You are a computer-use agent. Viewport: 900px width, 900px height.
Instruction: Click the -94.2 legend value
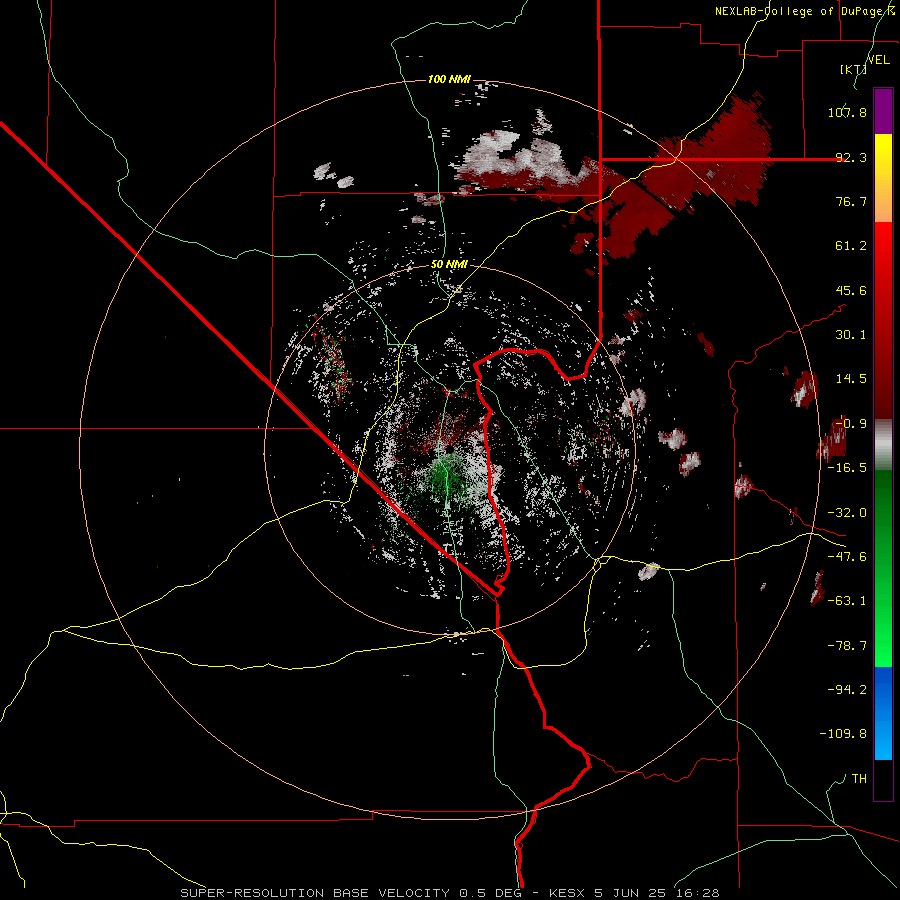tap(847, 690)
